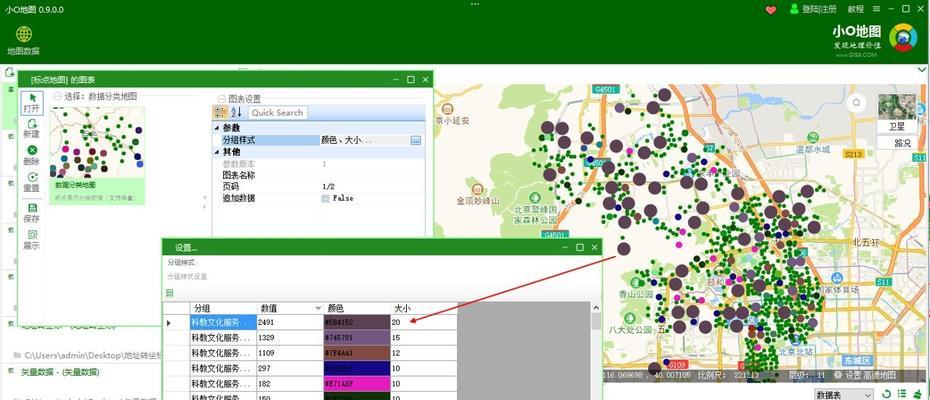Click the Quick Search field
The height and width of the screenshot is (400, 930).
(x=277, y=113)
